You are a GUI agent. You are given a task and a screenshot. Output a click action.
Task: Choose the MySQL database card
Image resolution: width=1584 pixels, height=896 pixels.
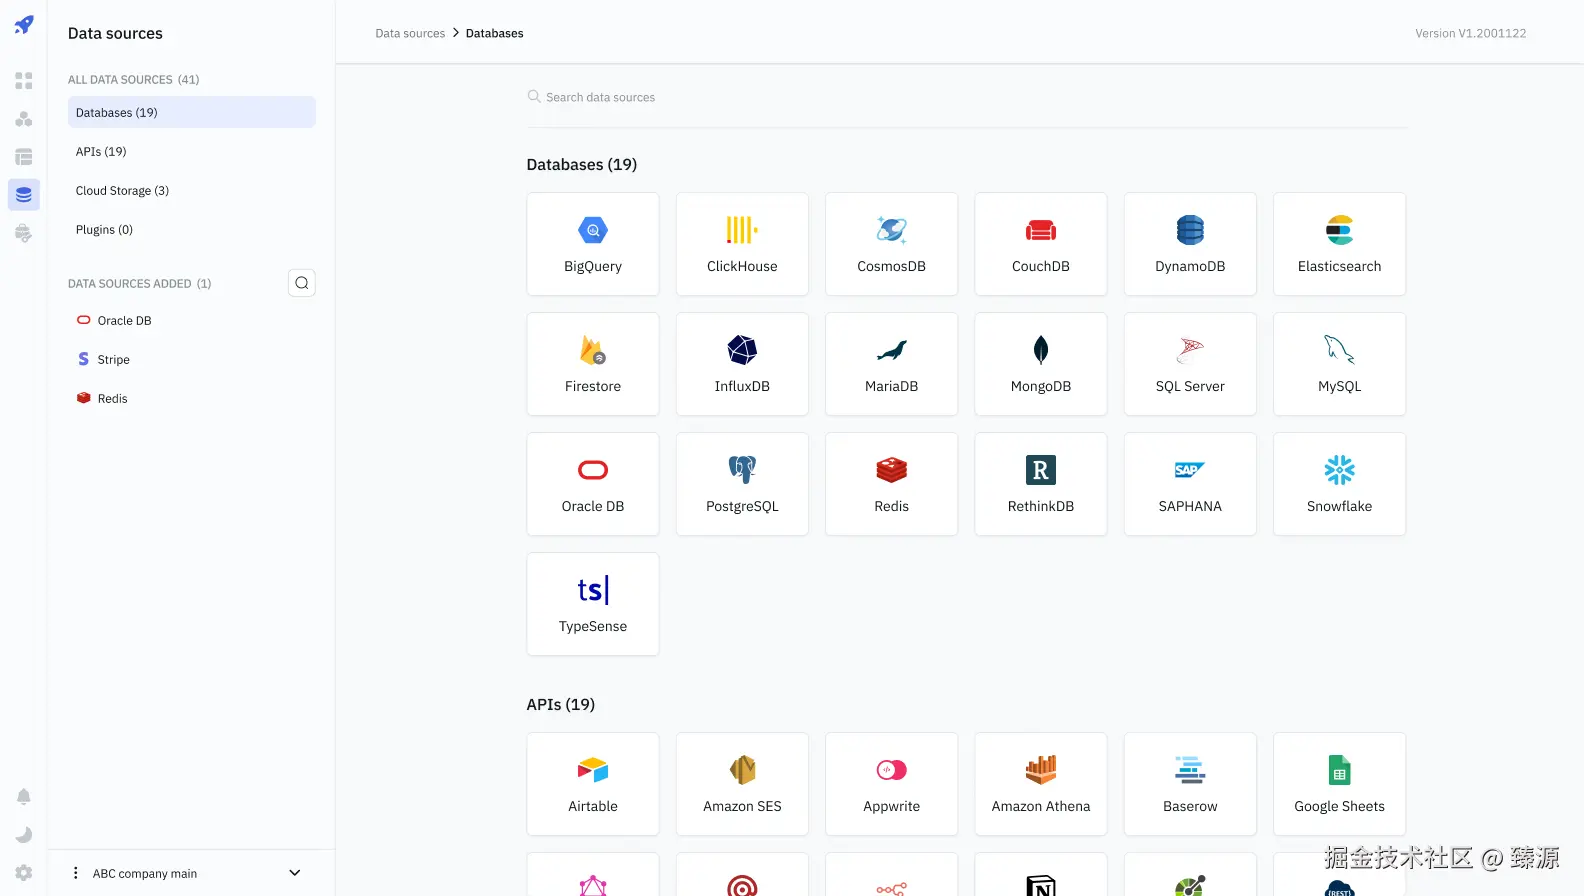tap(1340, 364)
